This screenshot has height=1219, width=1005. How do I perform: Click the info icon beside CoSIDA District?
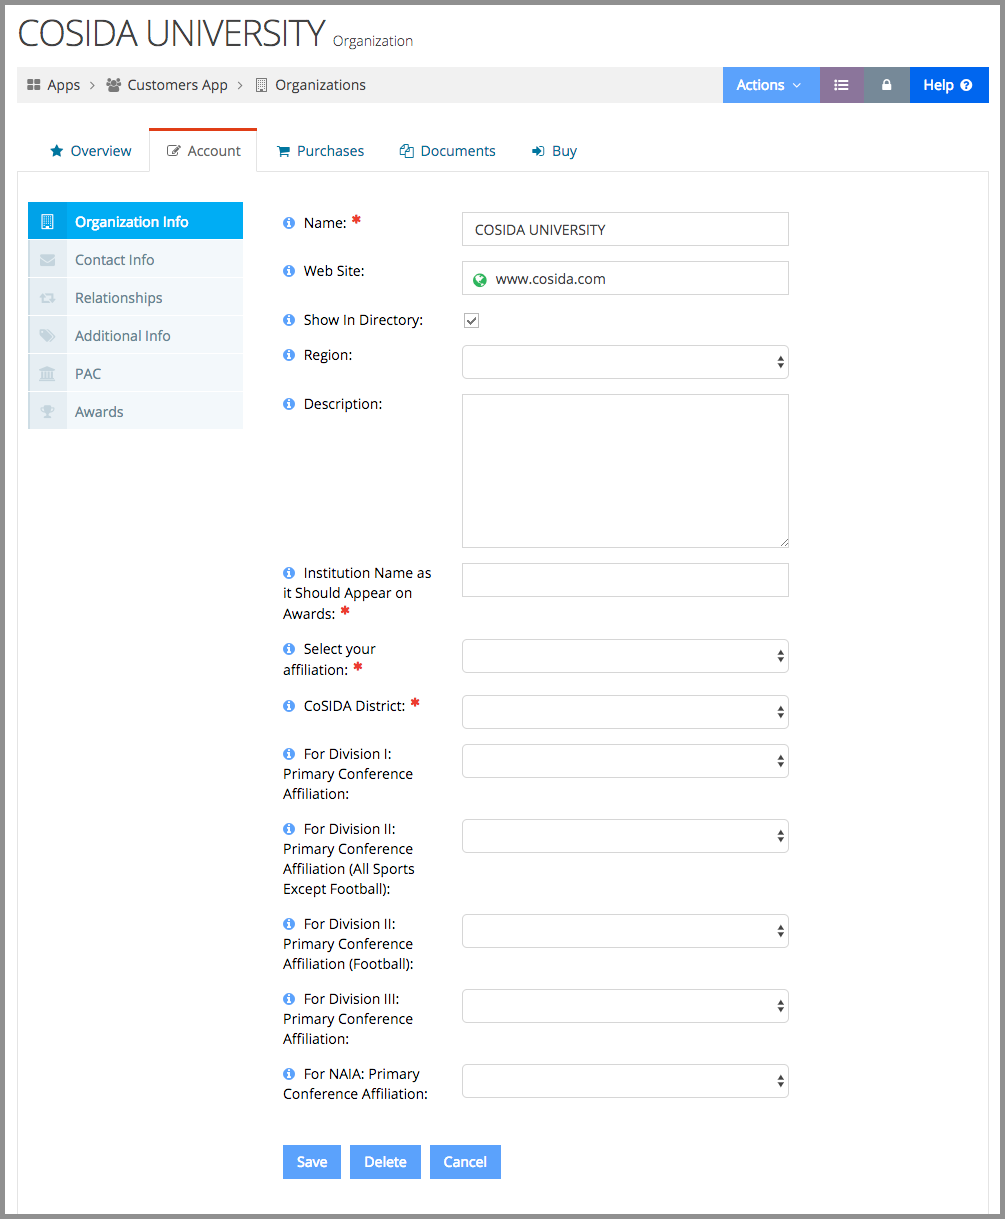pyautogui.click(x=289, y=706)
